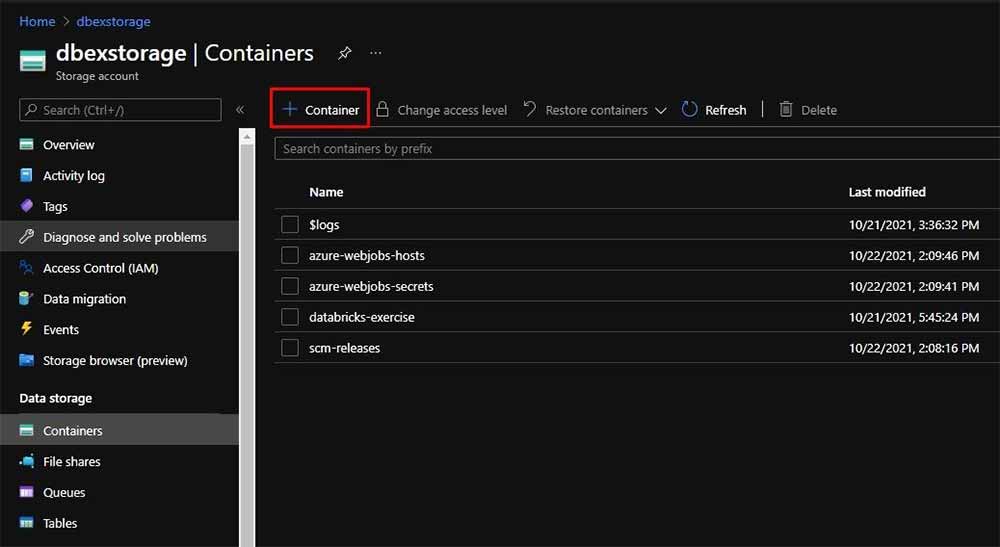Click the Overview icon in sidebar
Viewport: 1000px width, 547px height.
(26, 144)
